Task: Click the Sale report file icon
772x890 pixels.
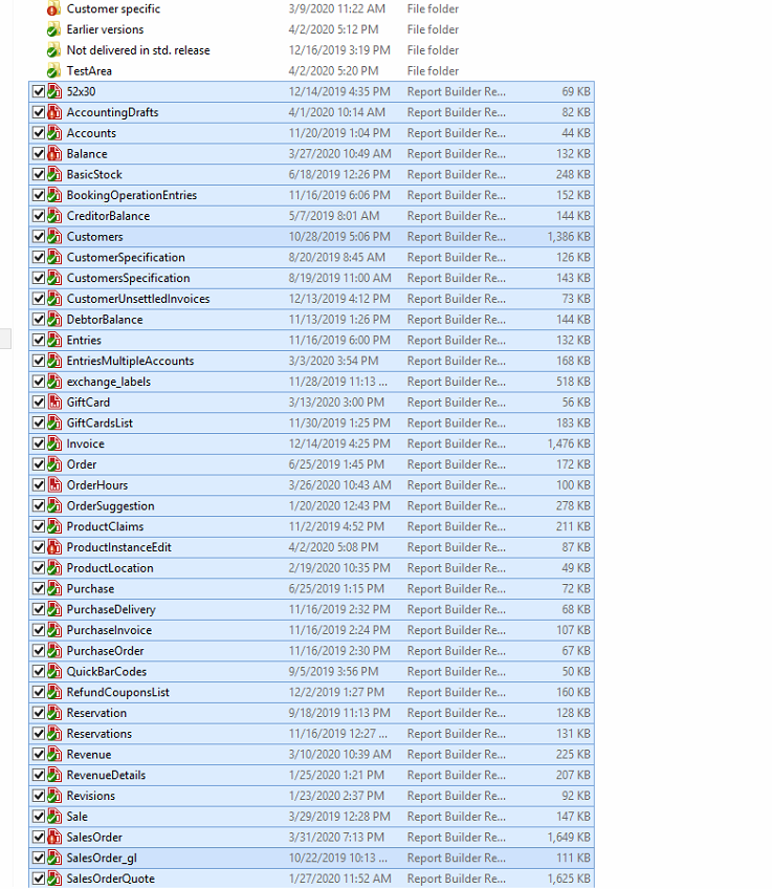Action: 54,817
